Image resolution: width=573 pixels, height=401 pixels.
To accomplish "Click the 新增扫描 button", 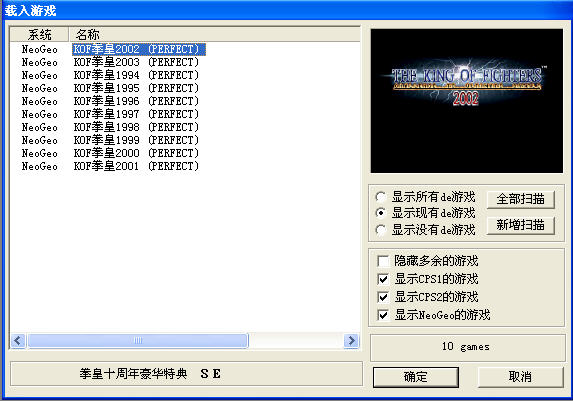I will click(520, 225).
